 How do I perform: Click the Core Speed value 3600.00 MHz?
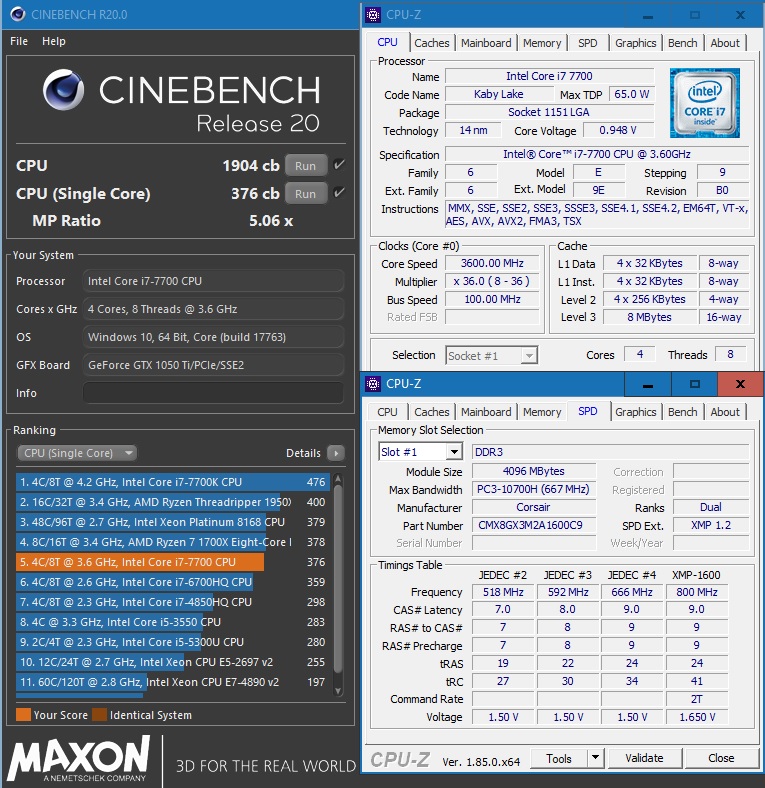pos(492,263)
